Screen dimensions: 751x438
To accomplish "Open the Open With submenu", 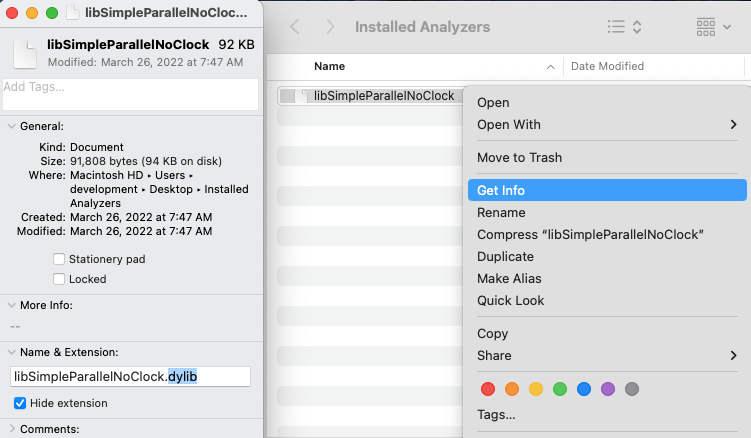I will point(607,125).
